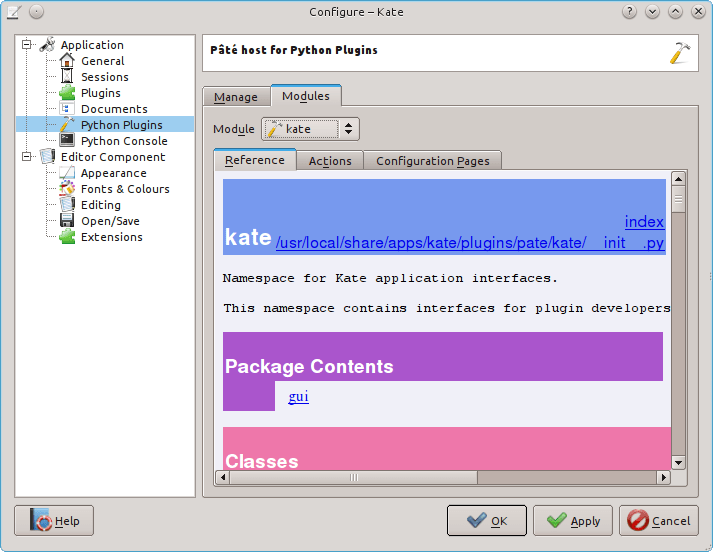Click the horizontal scrollbar left arrow
The height and width of the screenshot is (552, 713).
[222, 477]
